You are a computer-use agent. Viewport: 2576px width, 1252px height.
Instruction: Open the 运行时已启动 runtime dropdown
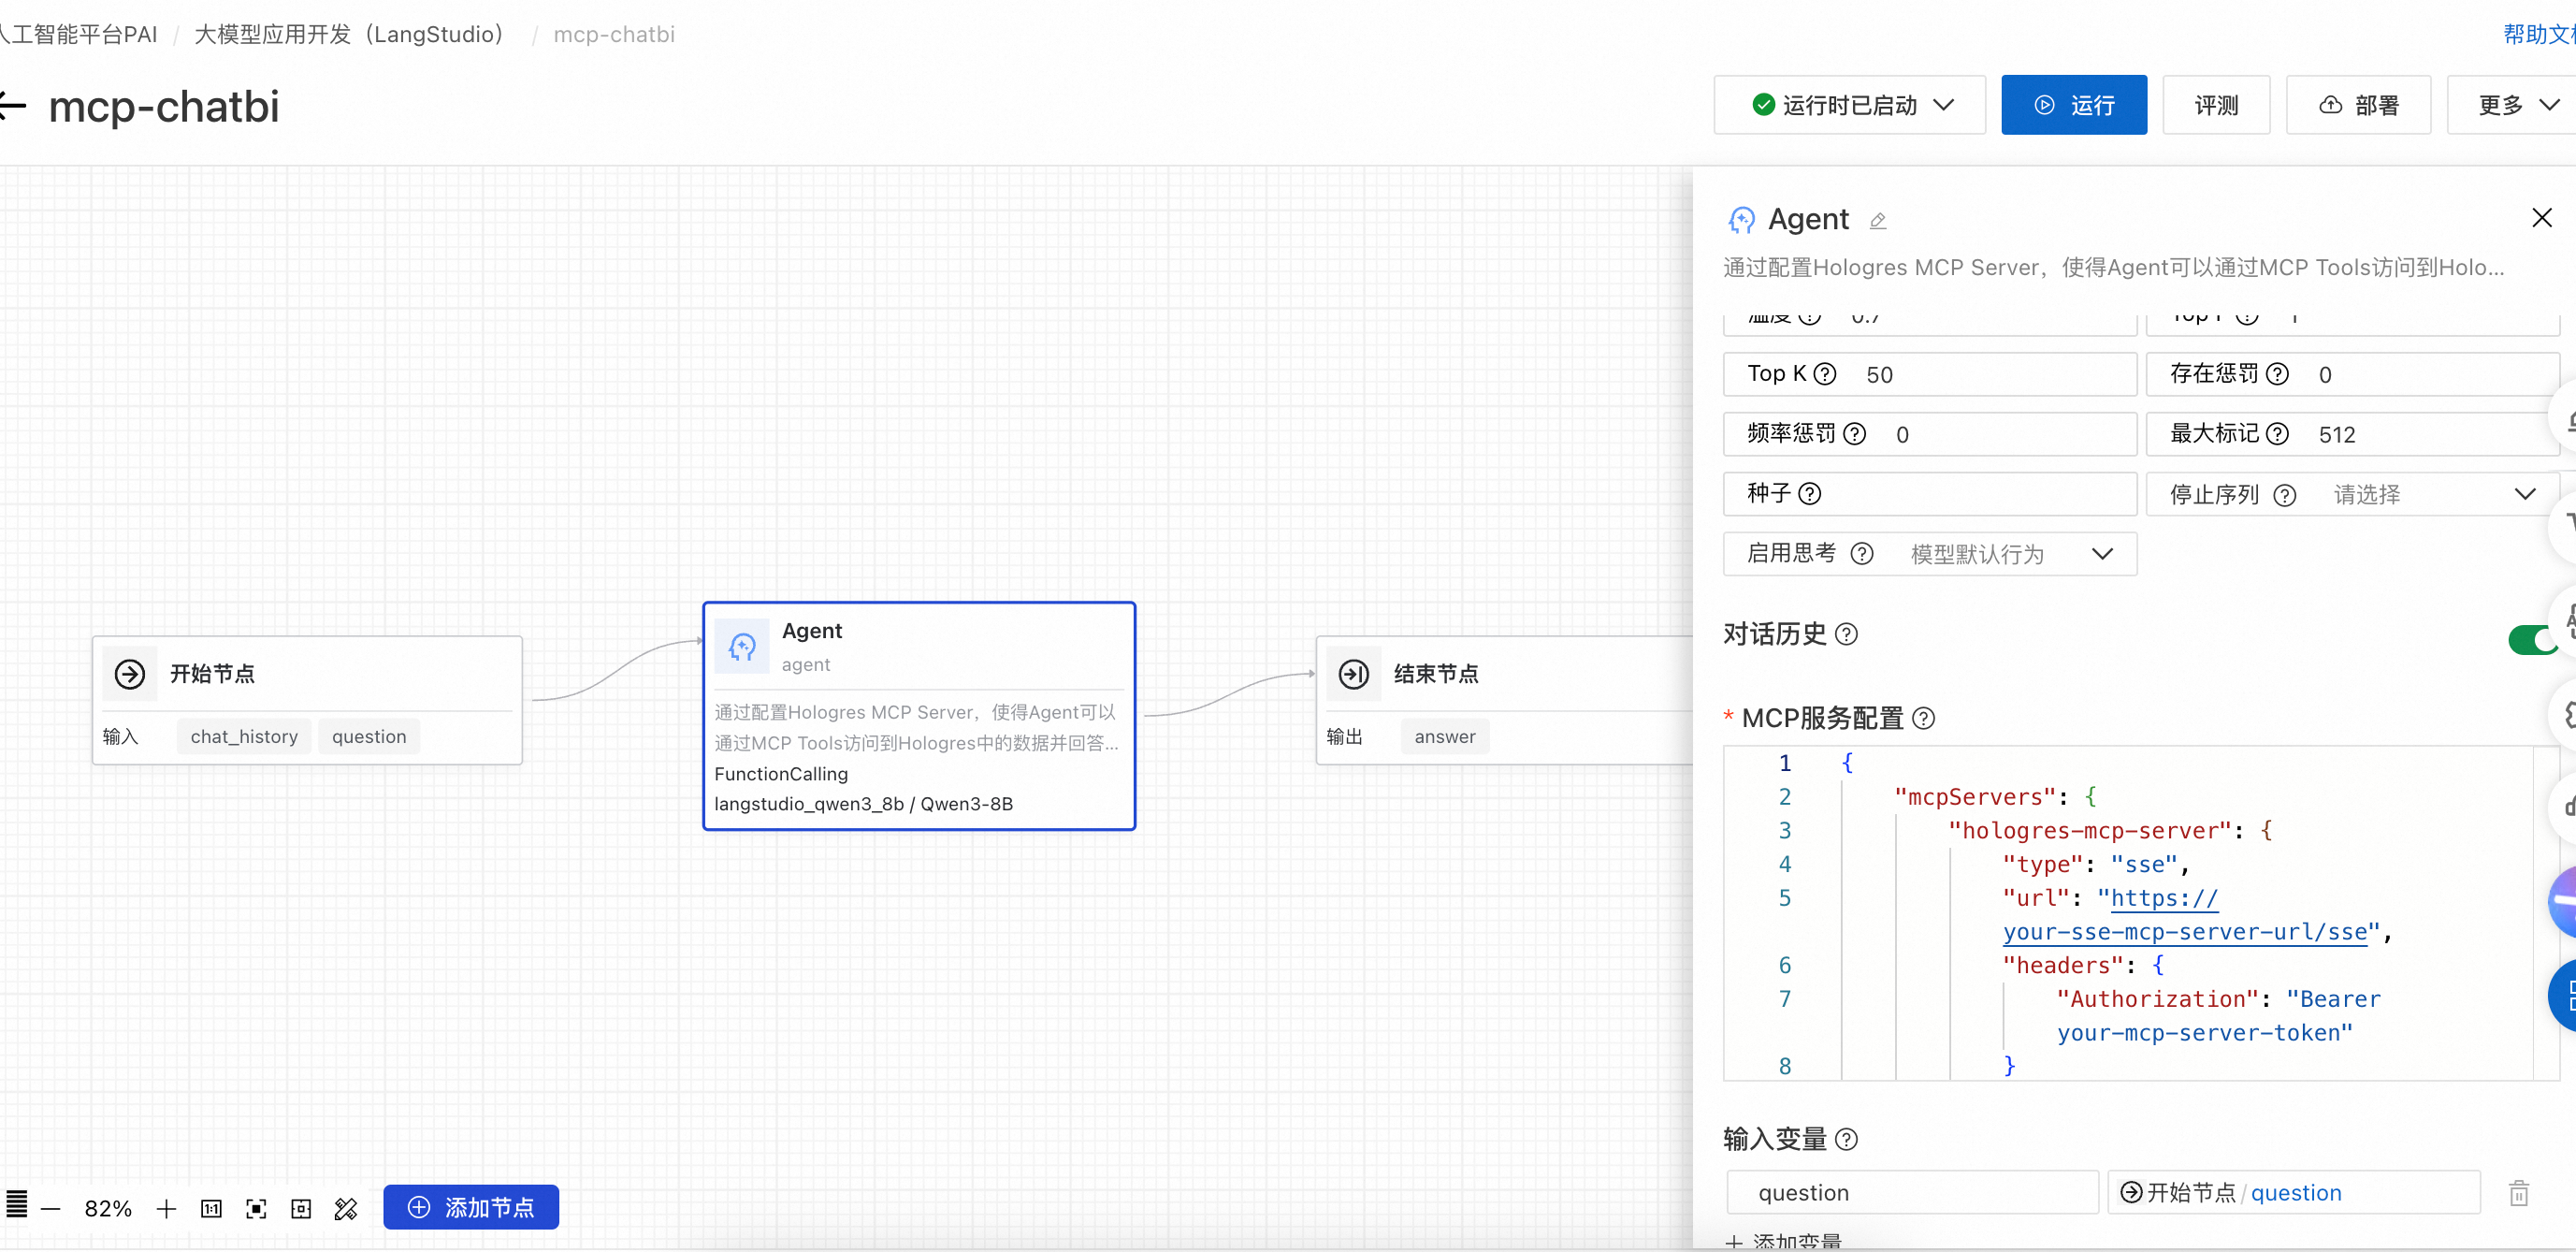[1849, 105]
